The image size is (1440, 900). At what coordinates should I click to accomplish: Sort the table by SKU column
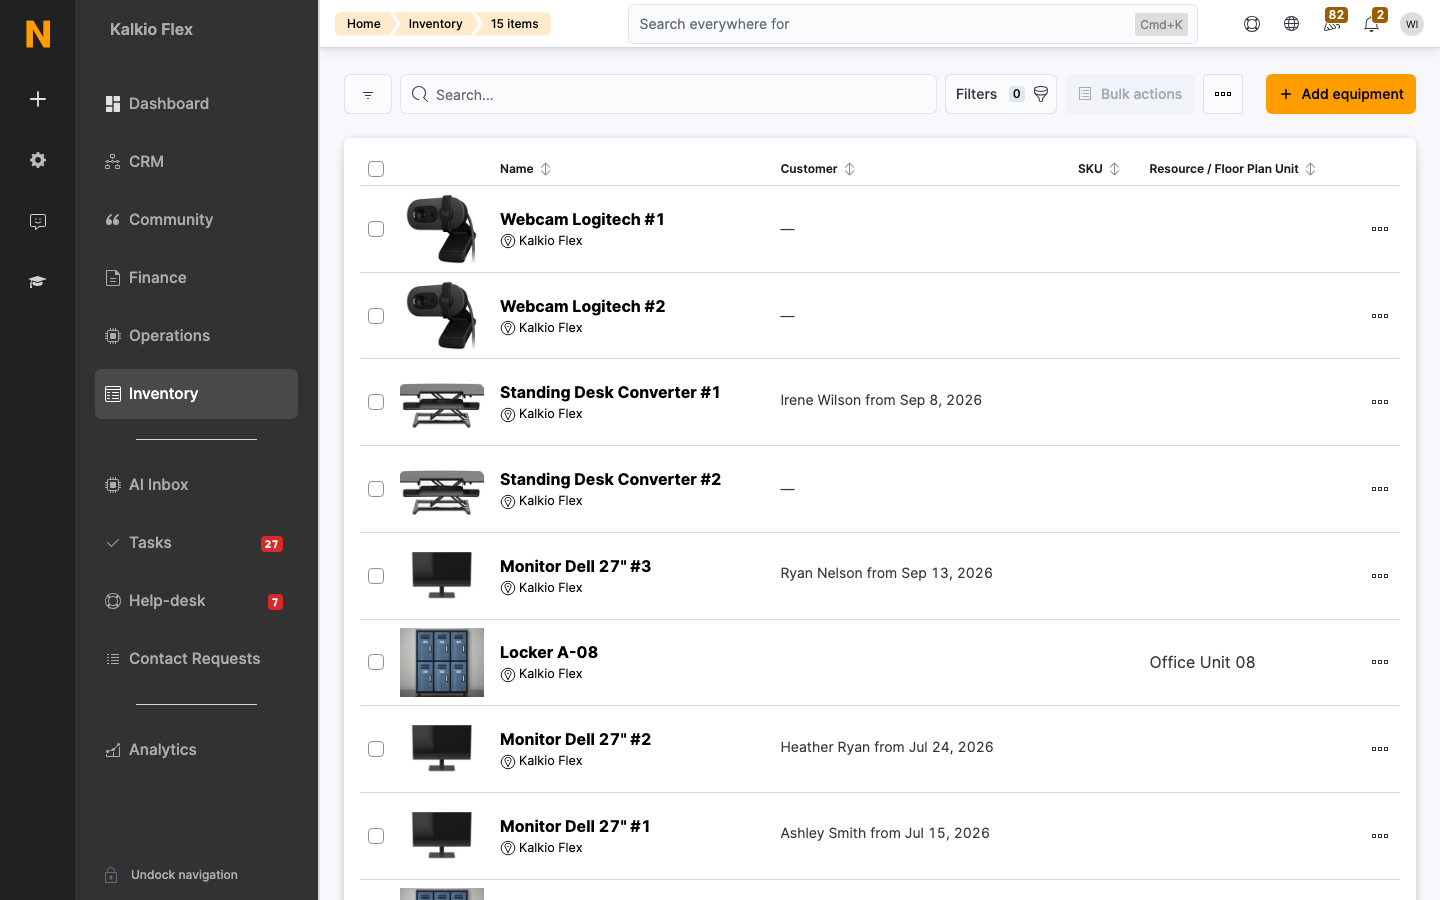(x=1098, y=169)
